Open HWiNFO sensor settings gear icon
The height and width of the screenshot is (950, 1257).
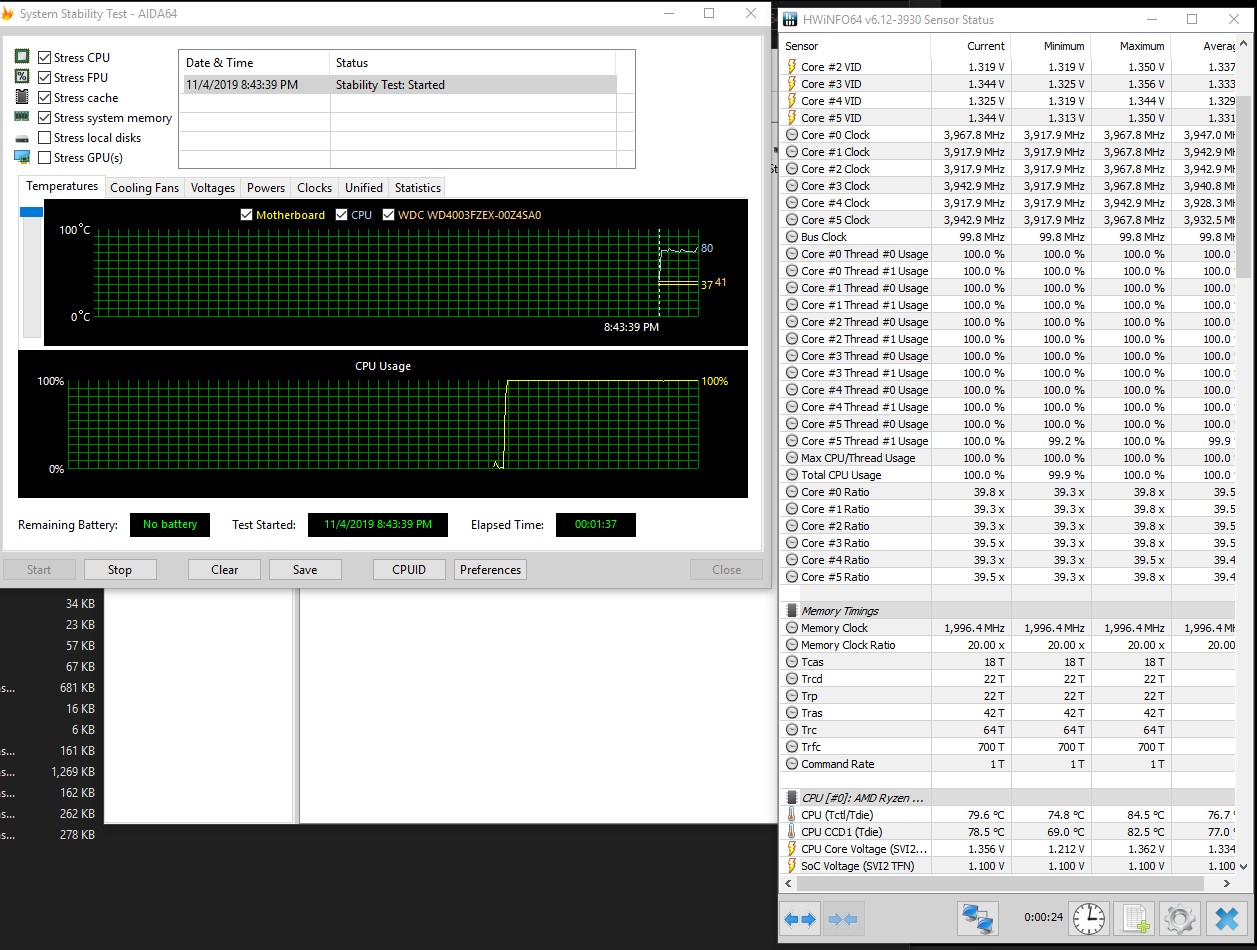1181,918
